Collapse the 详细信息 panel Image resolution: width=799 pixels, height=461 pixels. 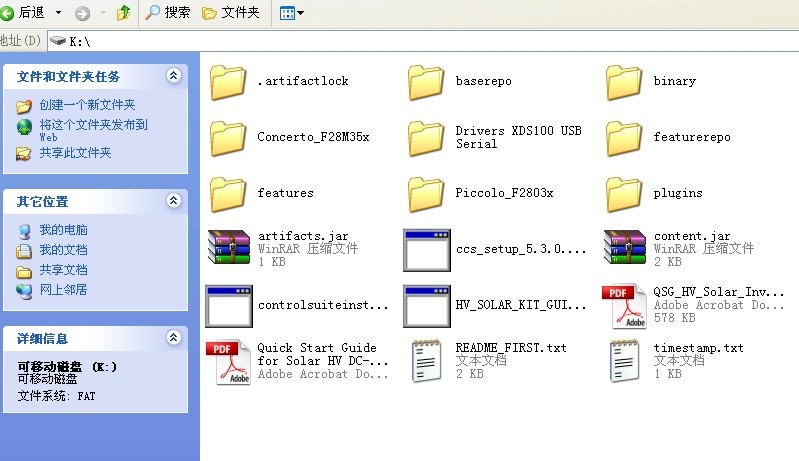(x=173, y=337)
